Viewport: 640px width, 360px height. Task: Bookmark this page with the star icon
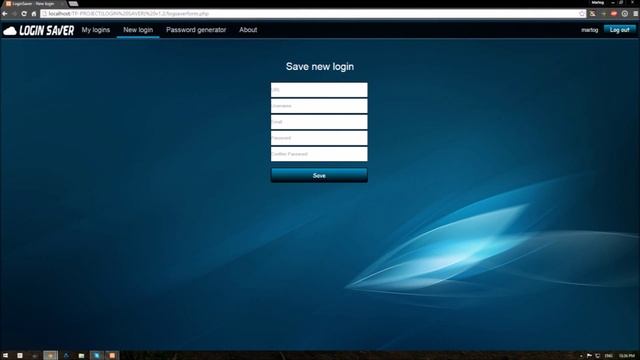tap(582, 13)
